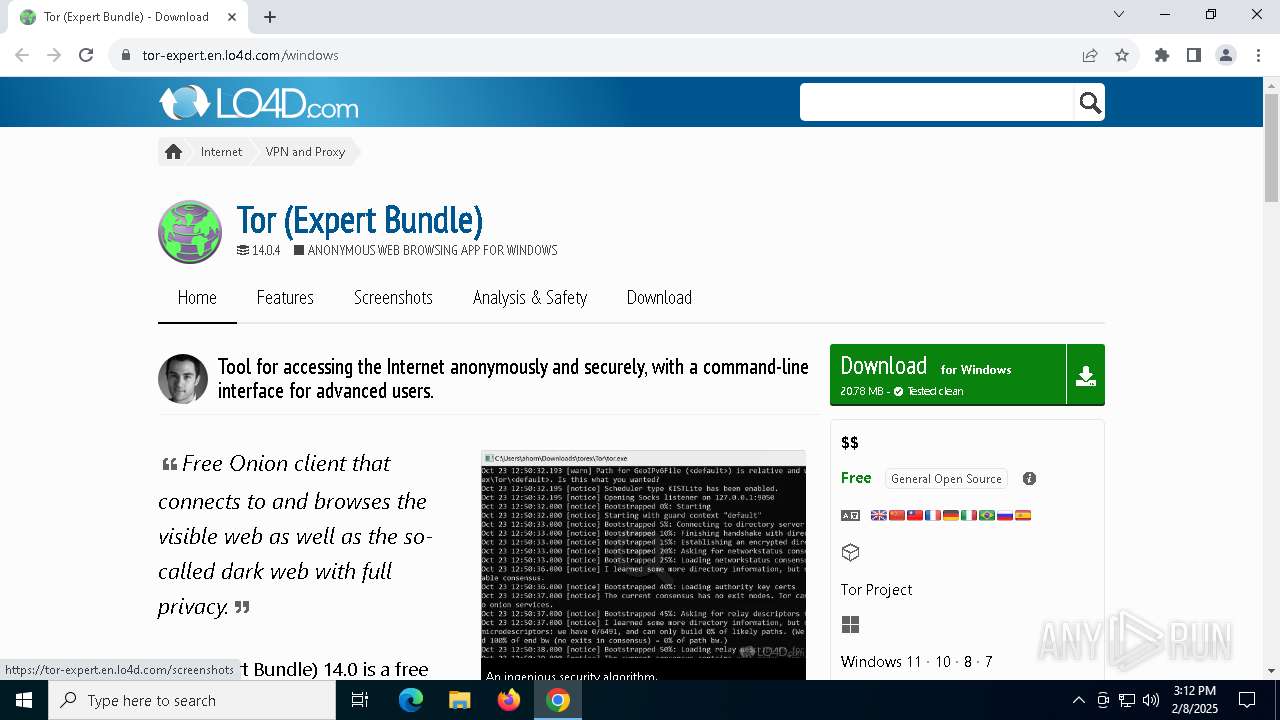Select the Brazilian flag
This screenshot has height=720, width=1280.
[x=987, y=515]
